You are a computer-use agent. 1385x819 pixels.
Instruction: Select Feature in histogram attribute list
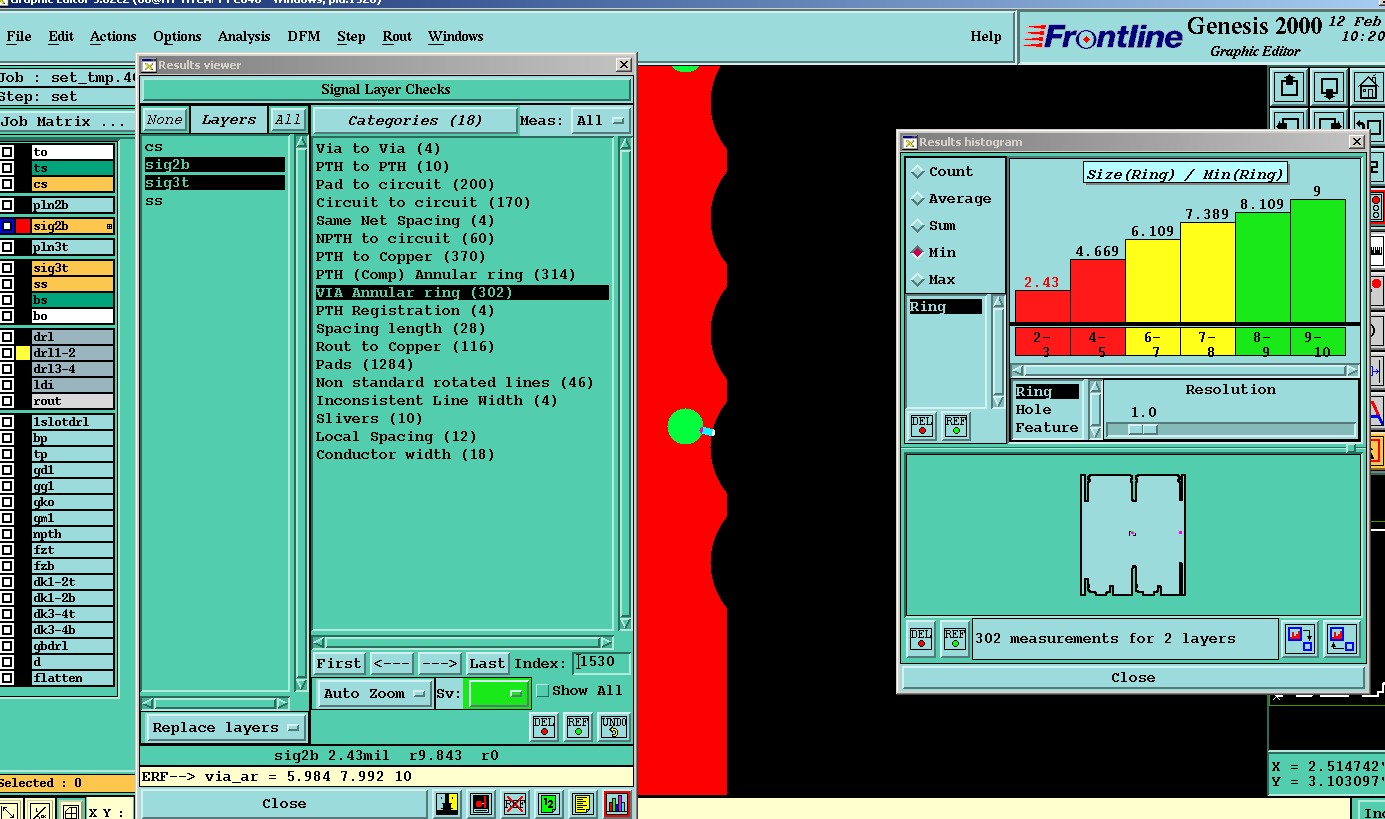[1046, 428]
